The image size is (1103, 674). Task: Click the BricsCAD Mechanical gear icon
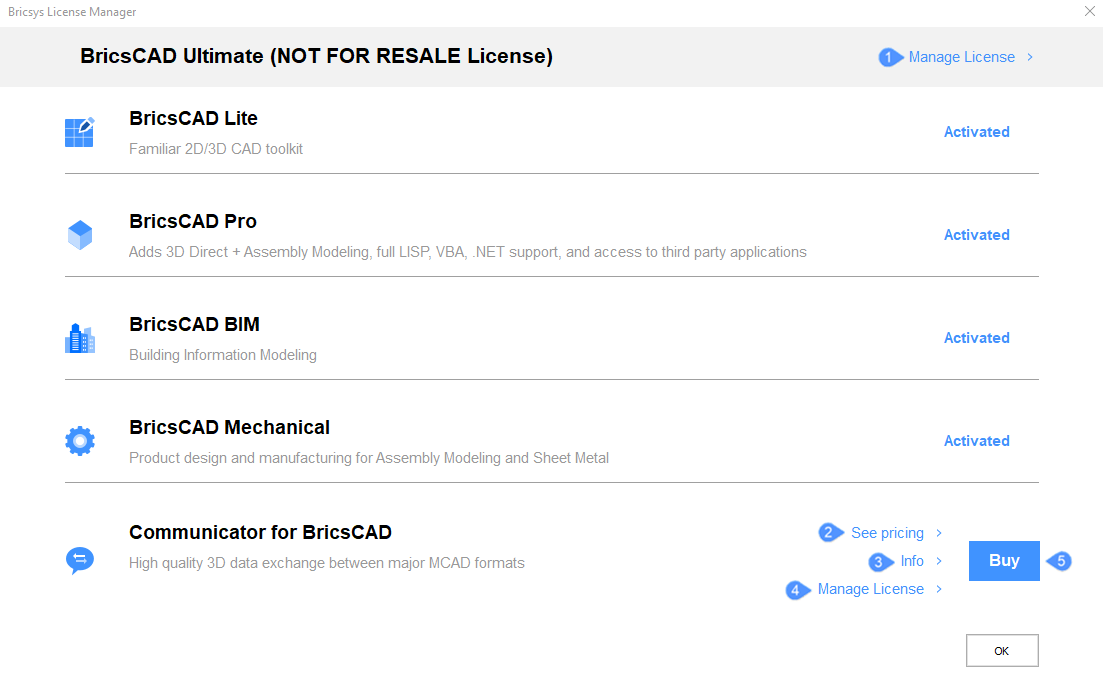79,441
